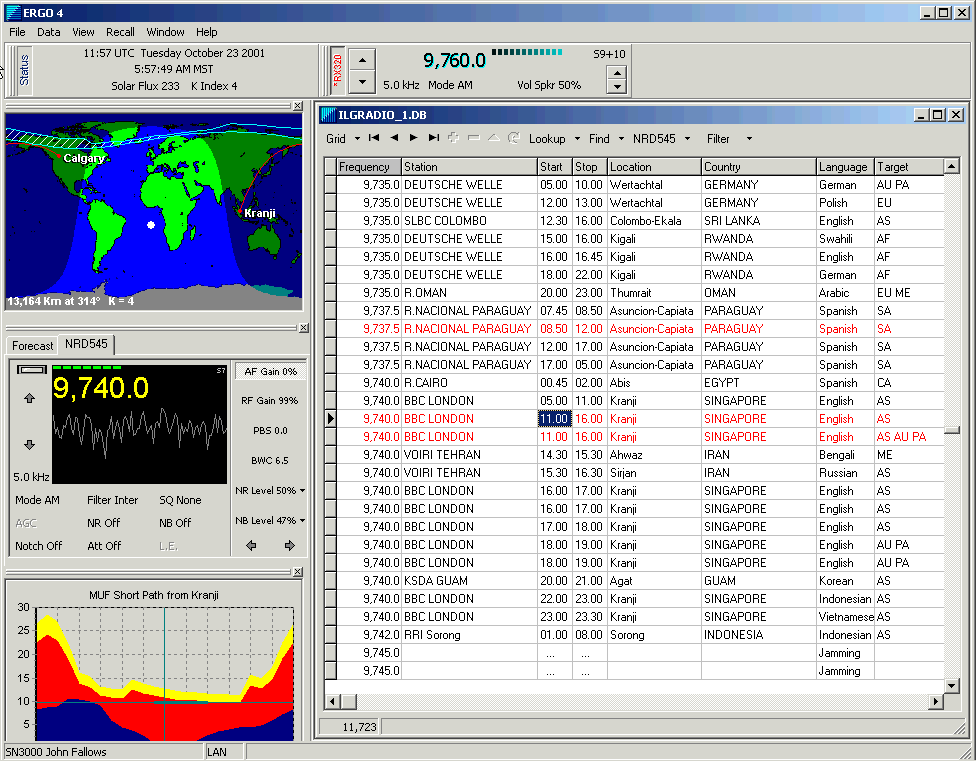Click NRD545 left arrow below NB Level

click(251, 545)
